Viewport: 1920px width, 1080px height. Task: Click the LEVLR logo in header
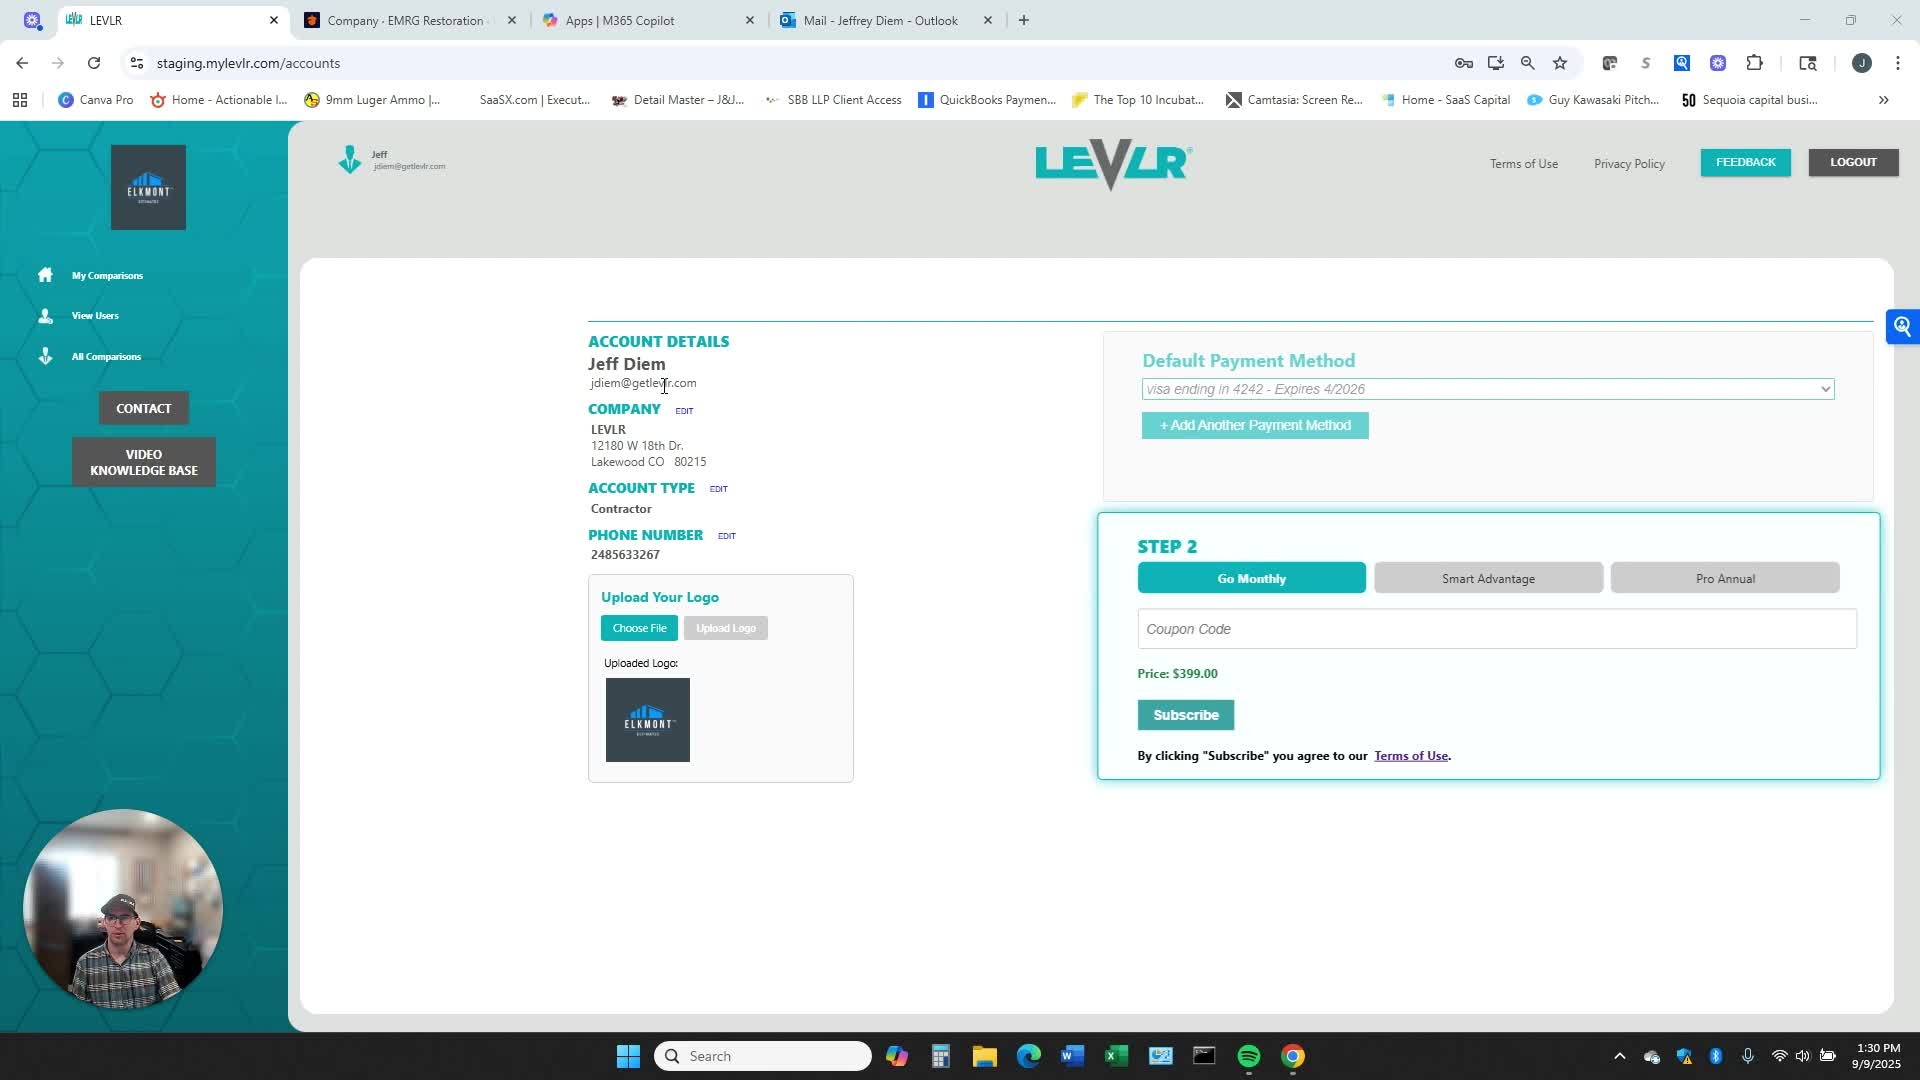[x=1113, y=164]
